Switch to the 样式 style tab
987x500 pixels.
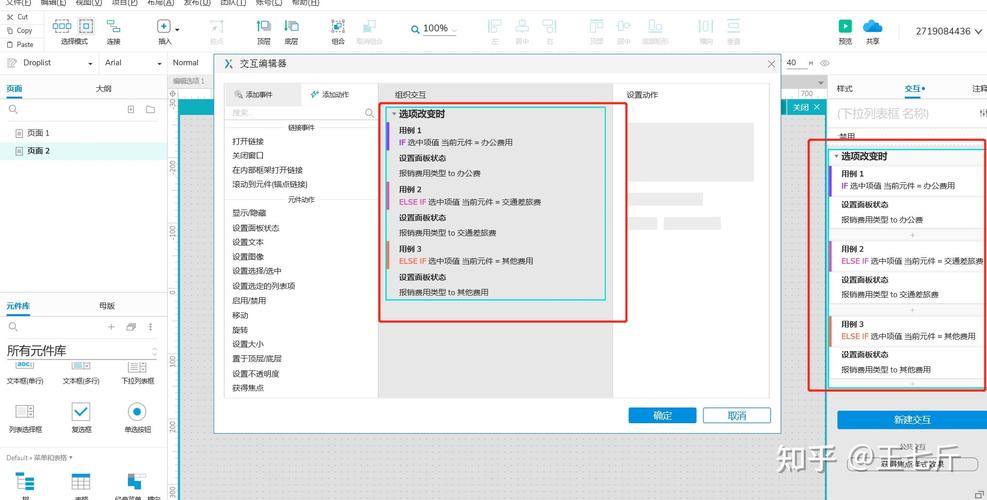tap(845, 89)
